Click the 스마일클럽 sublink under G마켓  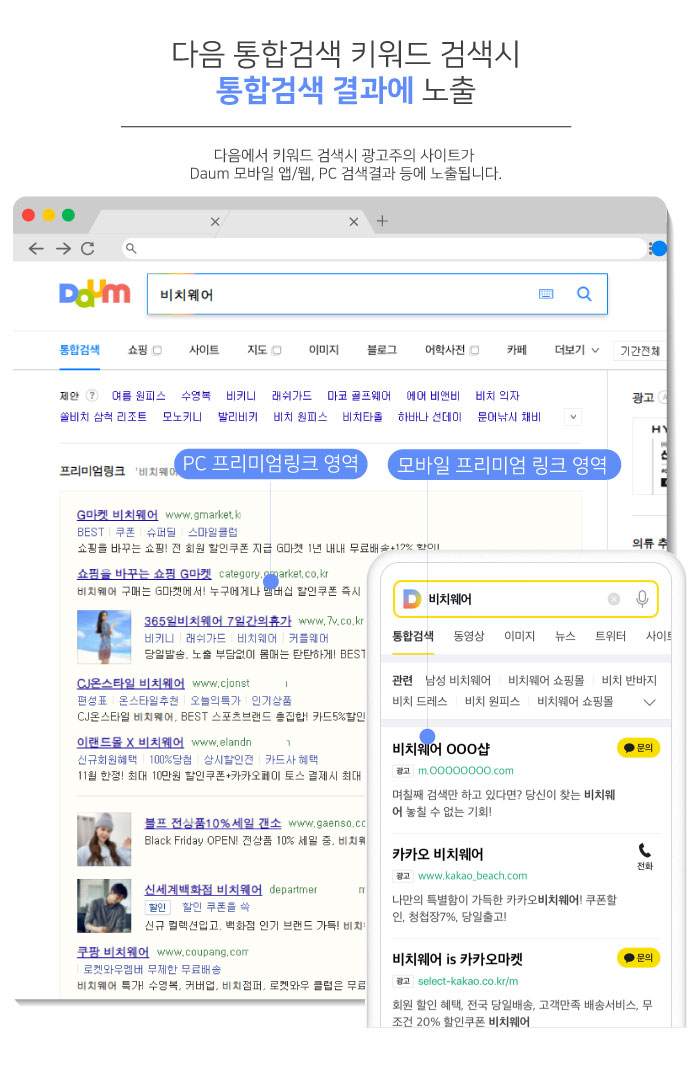pos(213,532)
